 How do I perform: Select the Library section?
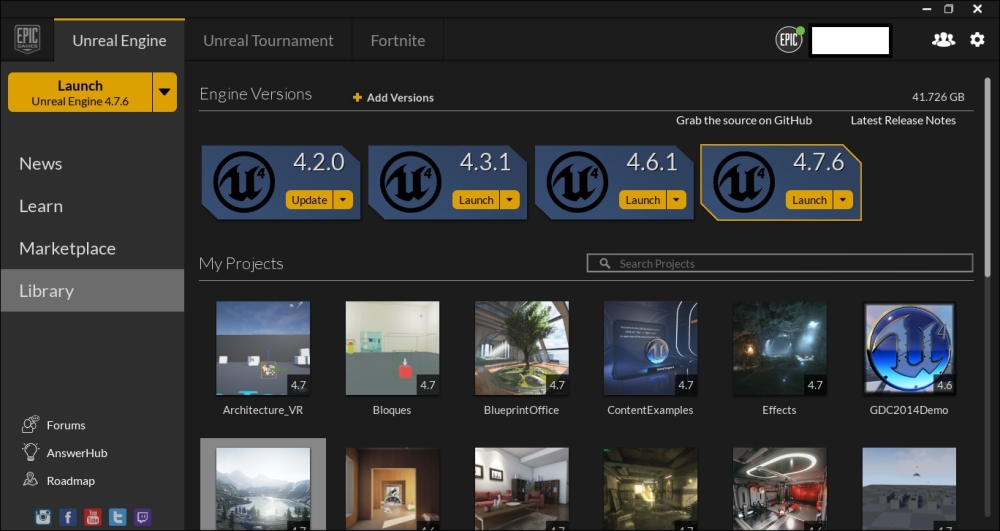click(92, 291)
